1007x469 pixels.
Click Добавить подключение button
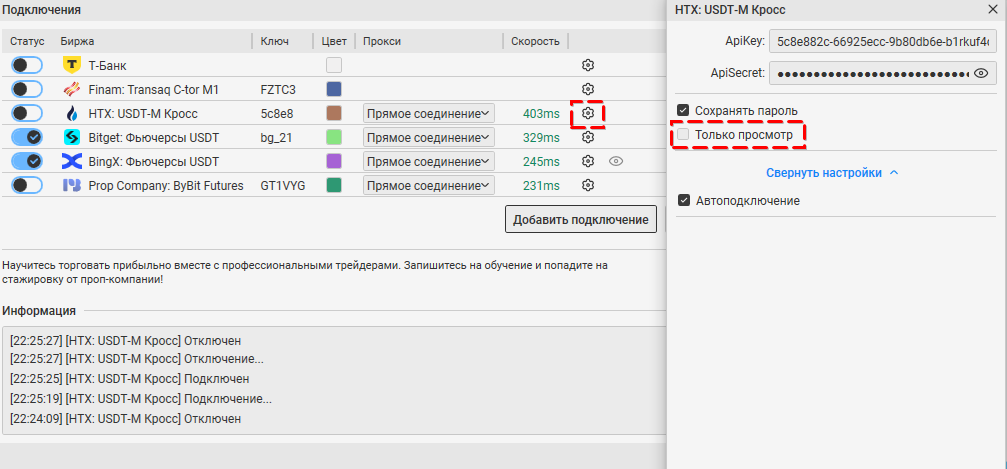(580, 220)
